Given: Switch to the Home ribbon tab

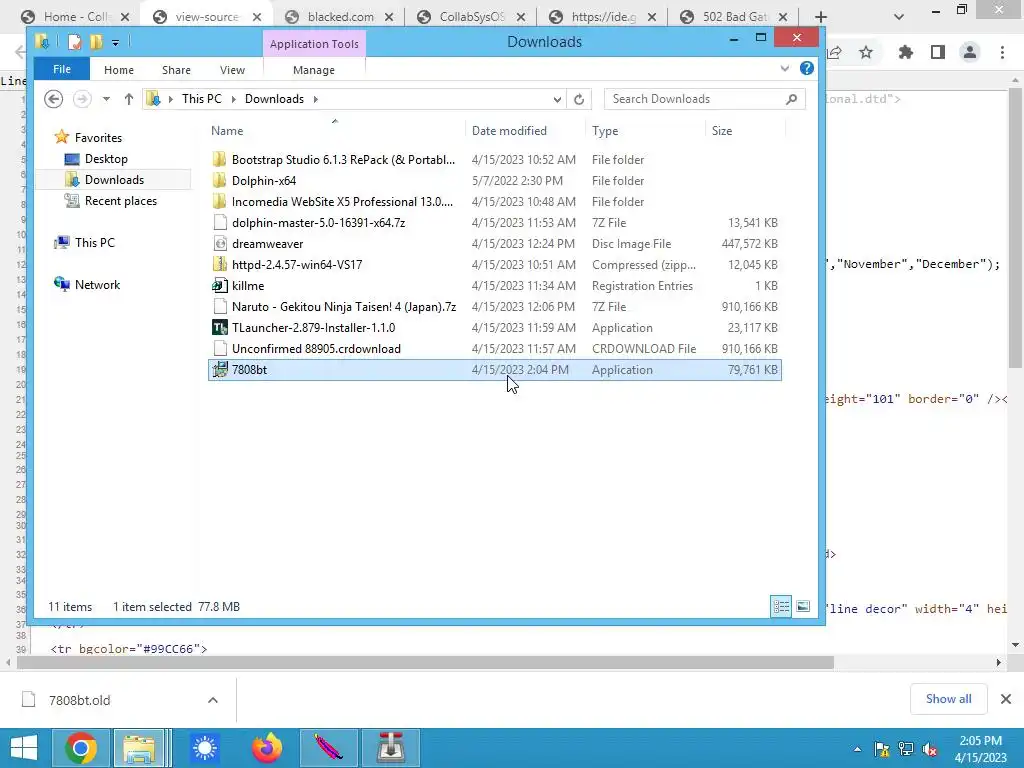Looking at the screenshot, I should click(118, 70).
